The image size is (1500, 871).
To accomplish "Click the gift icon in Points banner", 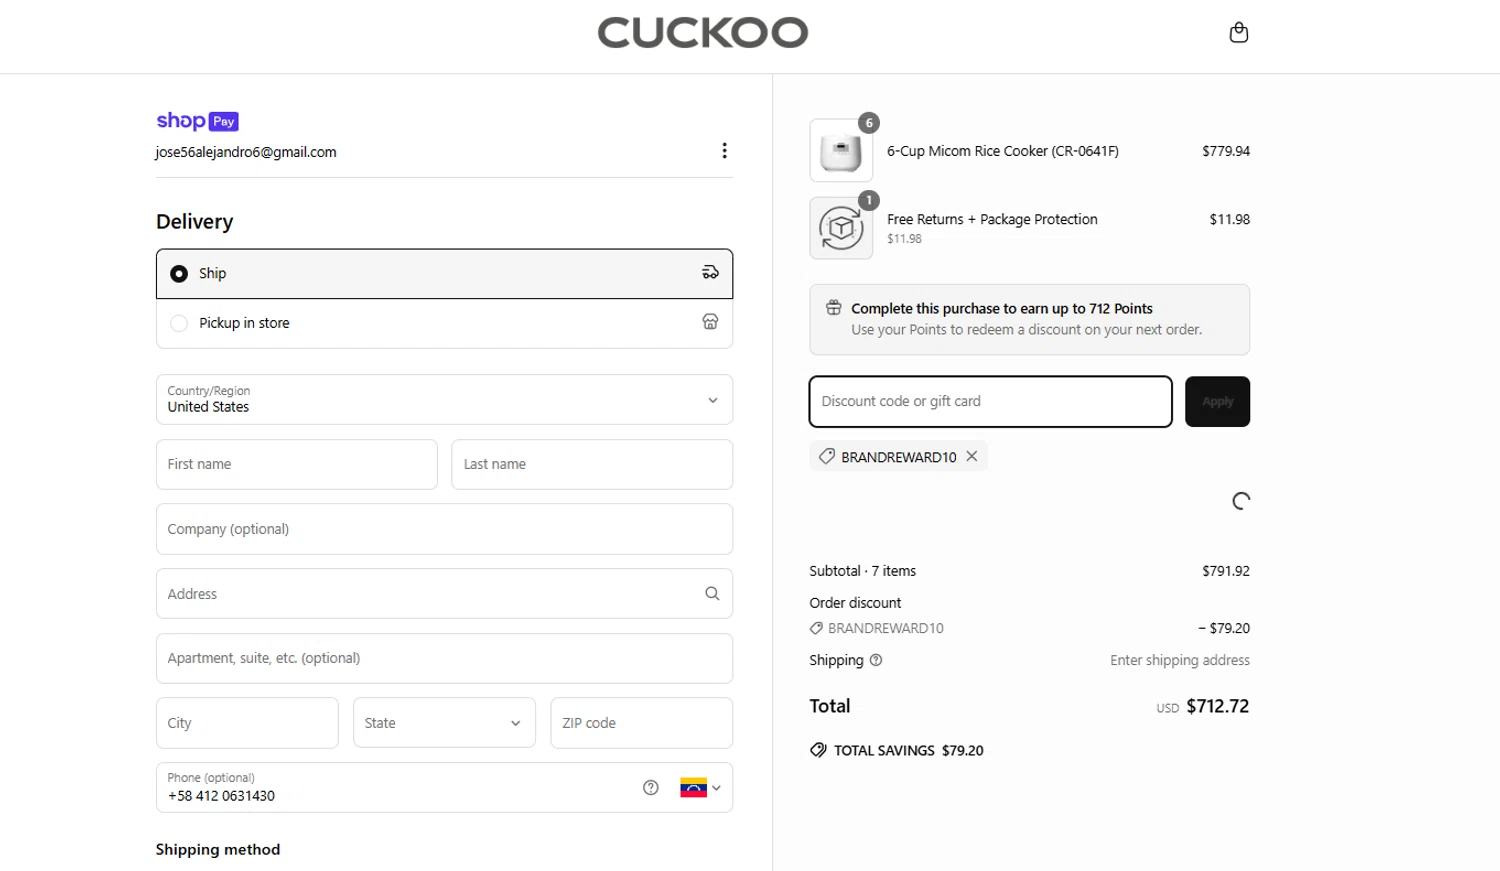I will click(x=834, y=308).
